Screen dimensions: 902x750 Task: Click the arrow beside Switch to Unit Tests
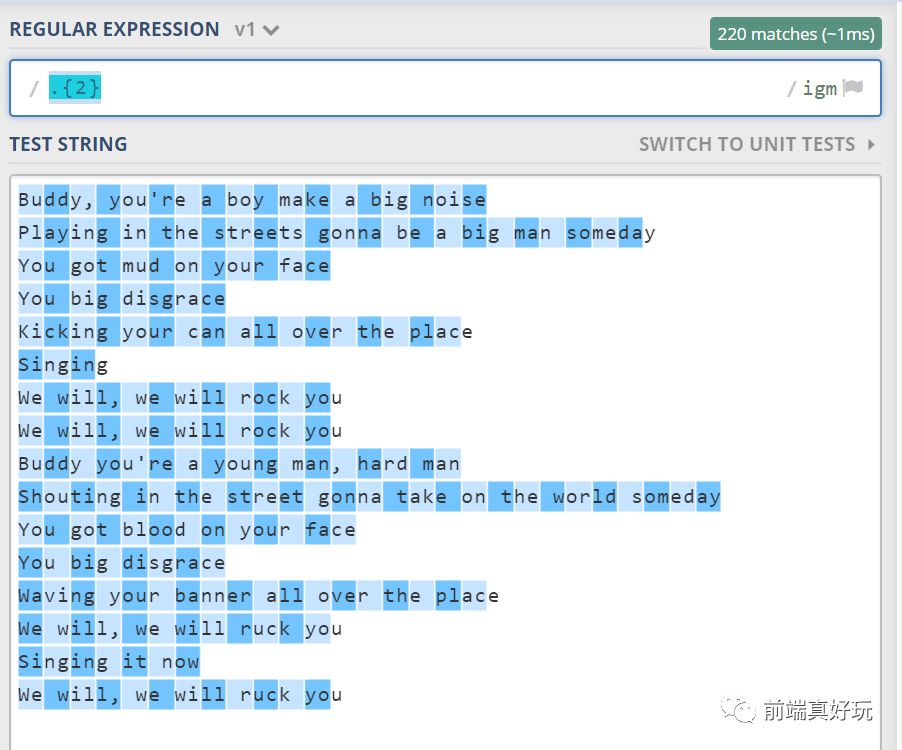(872, 144)
